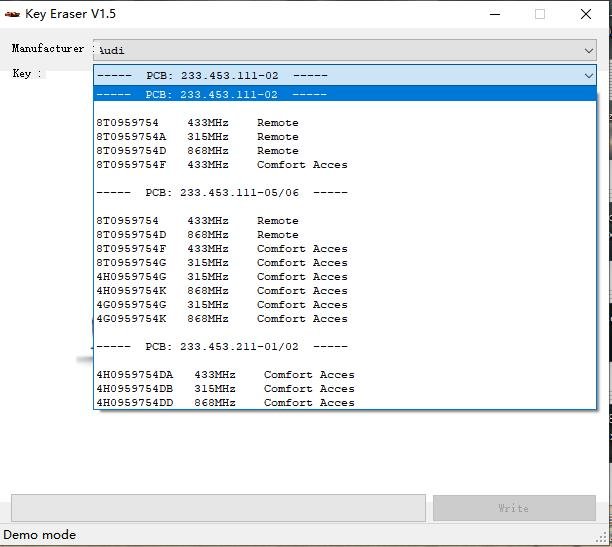Maximize the Key Eraser window
Screen dimensions: 612x547
(540, 14)
